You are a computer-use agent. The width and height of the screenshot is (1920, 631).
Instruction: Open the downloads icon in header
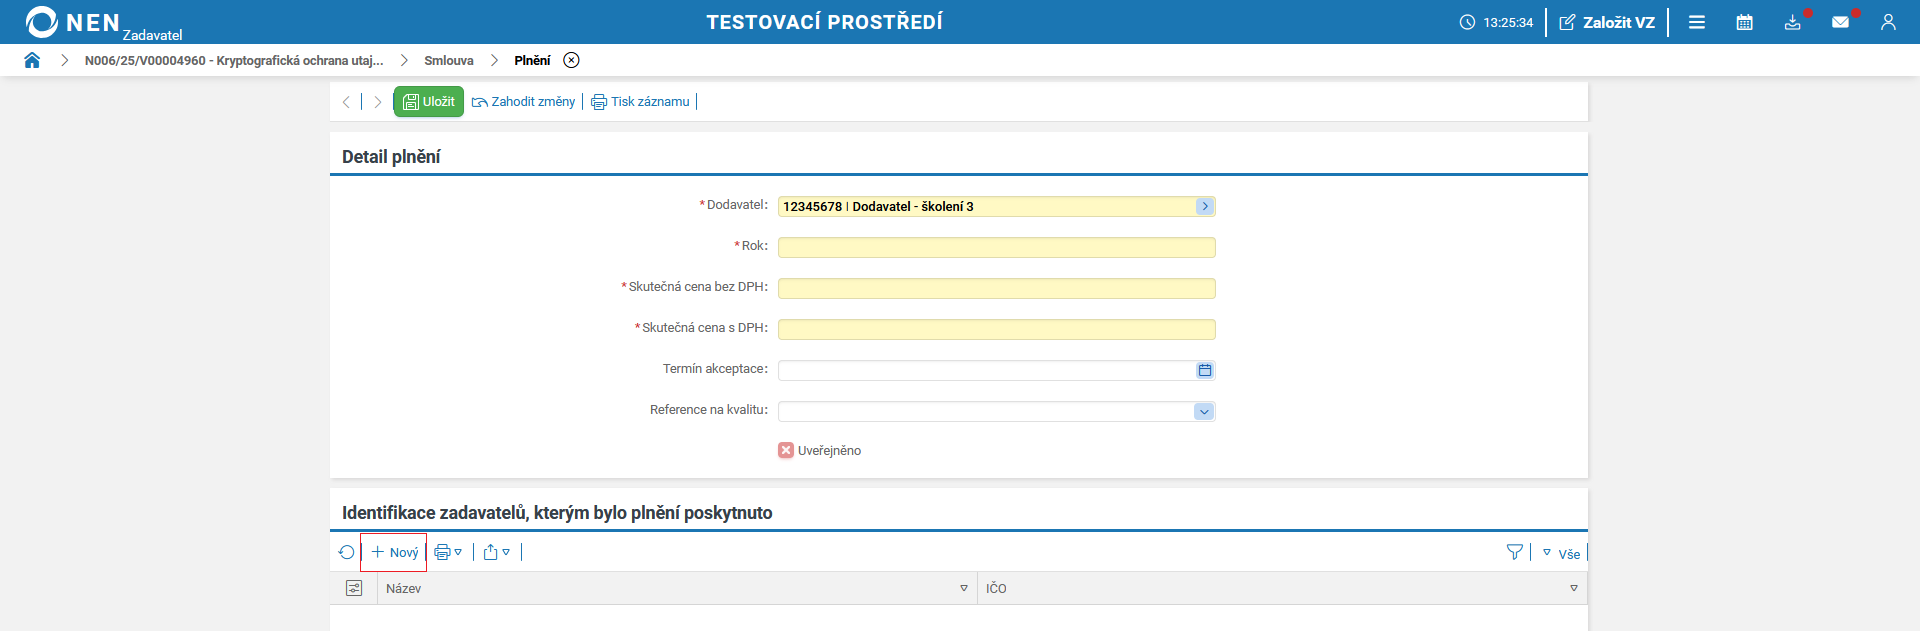point(1792,22)
